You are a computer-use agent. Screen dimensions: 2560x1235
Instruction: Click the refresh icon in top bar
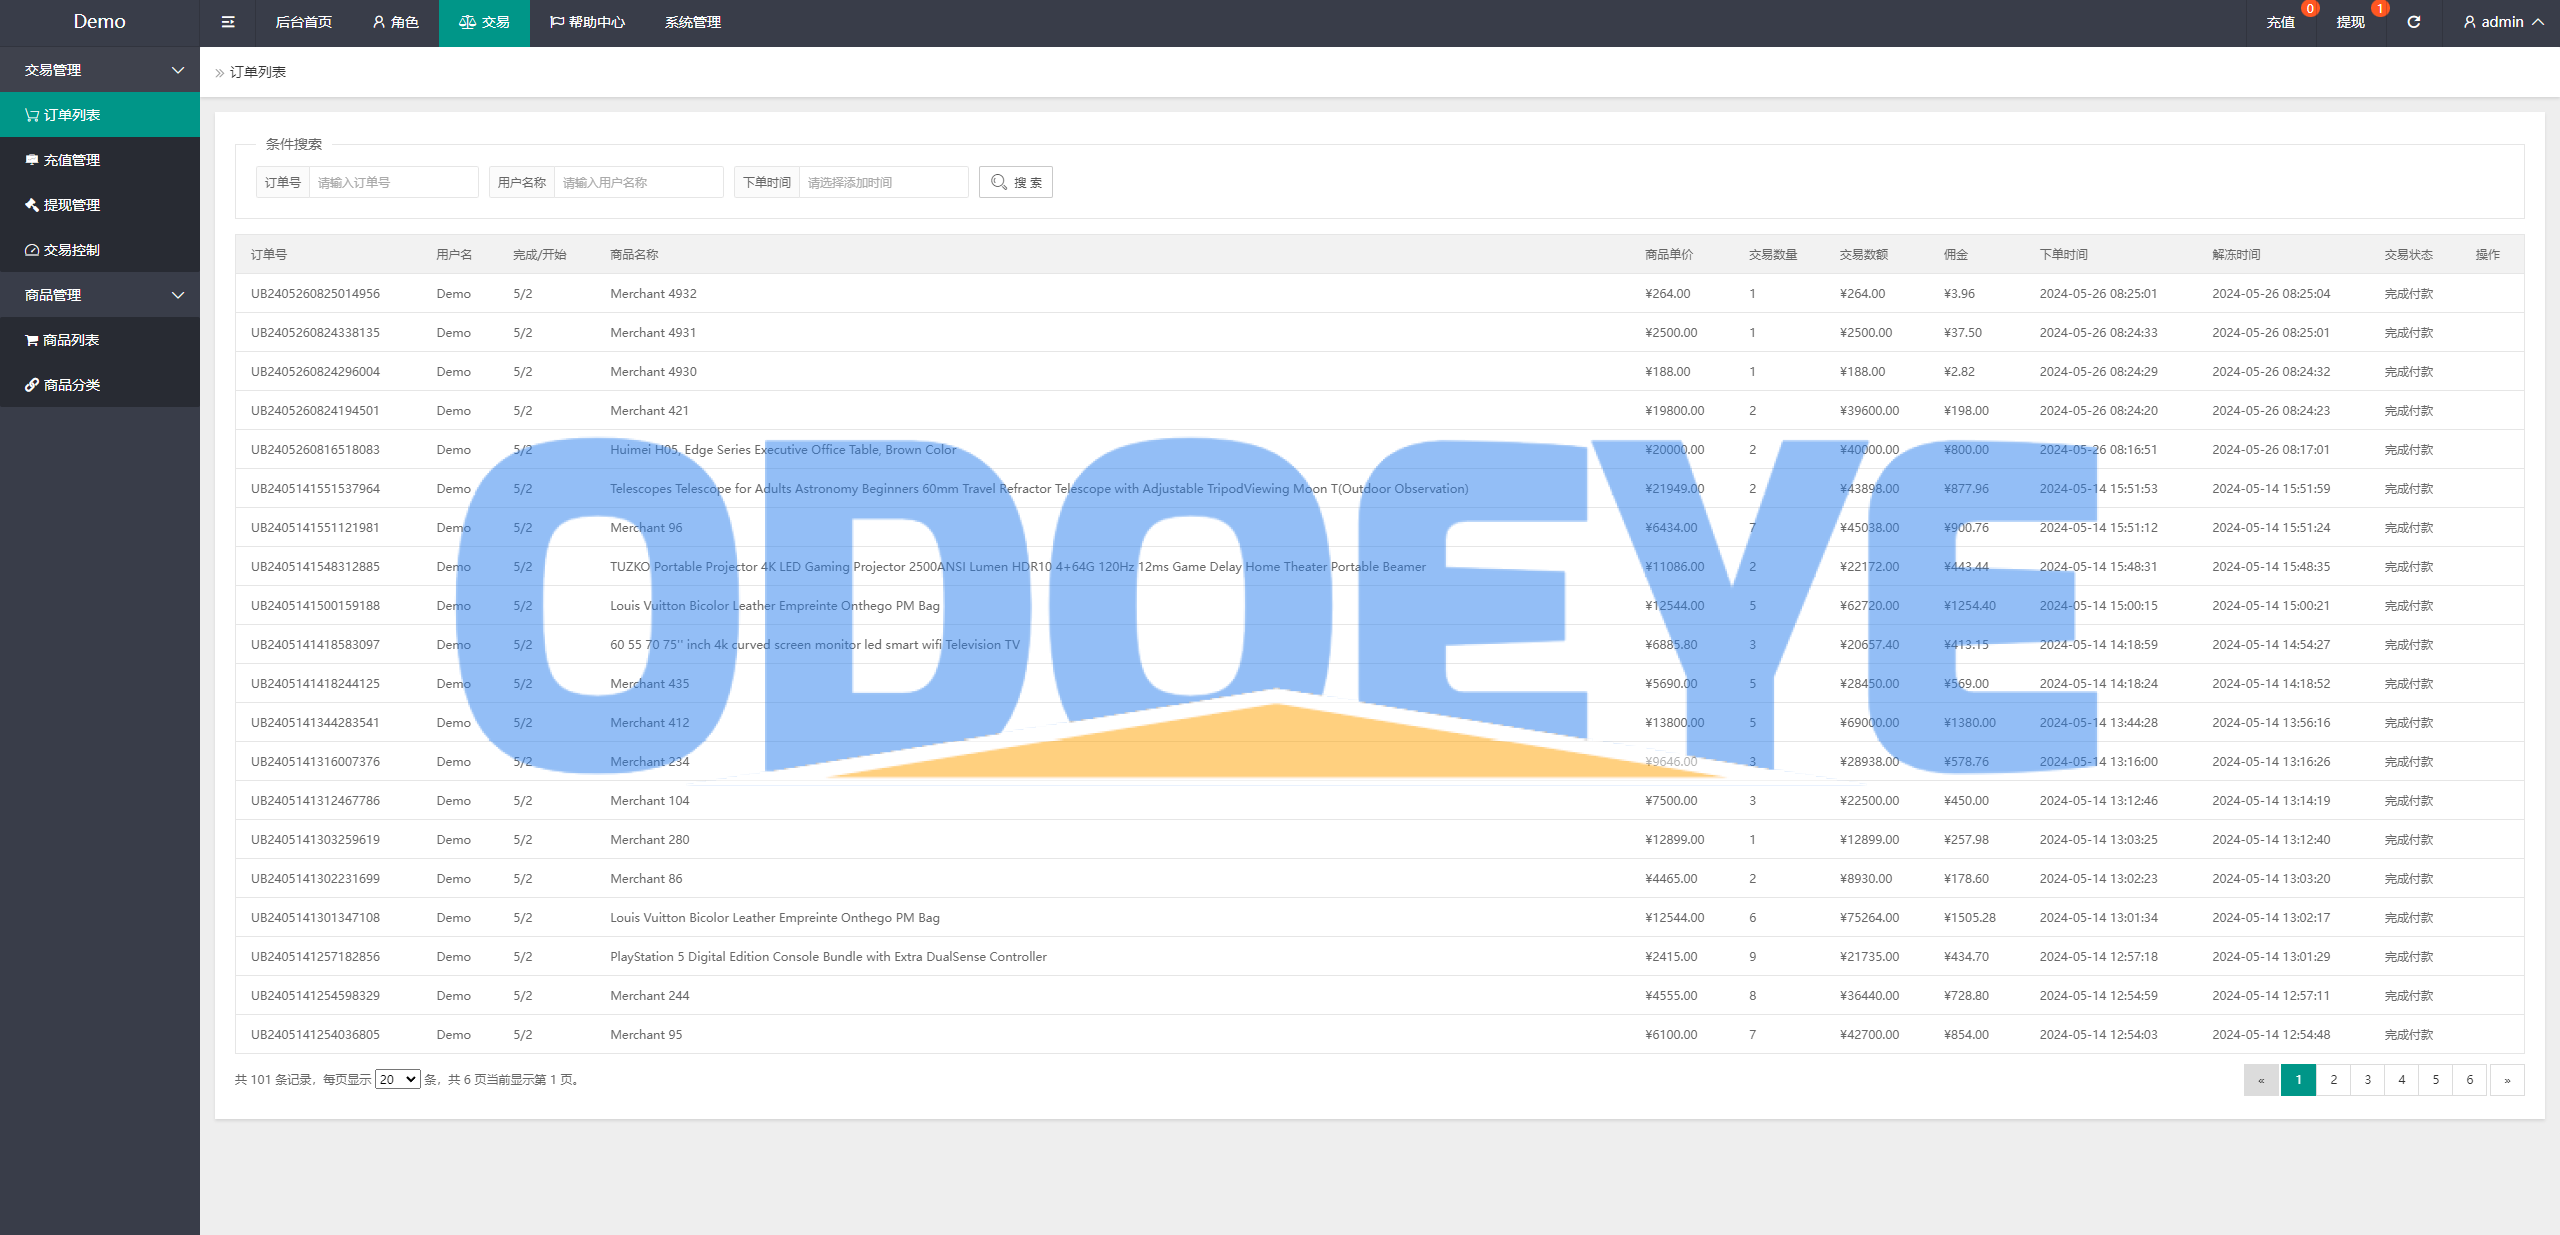click(x=2414, y=22)
